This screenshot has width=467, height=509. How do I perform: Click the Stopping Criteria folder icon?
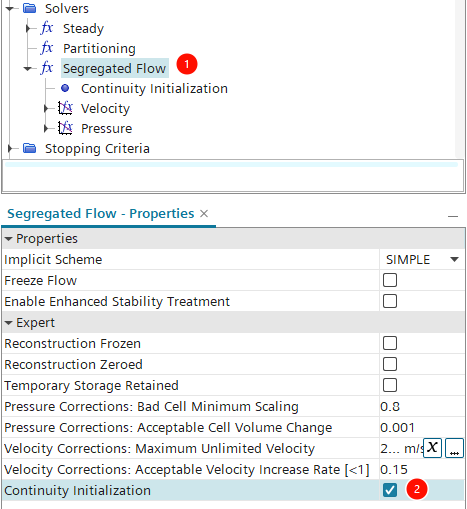(29, 148)
